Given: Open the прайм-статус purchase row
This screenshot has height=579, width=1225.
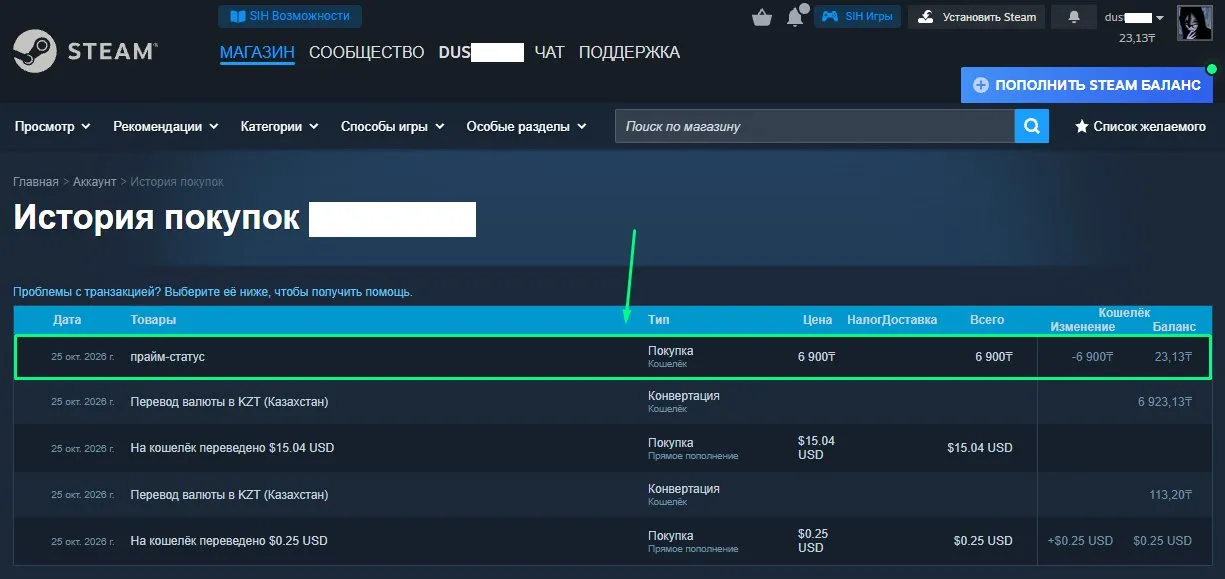Looking at the screenshot, I should [612, 356].
